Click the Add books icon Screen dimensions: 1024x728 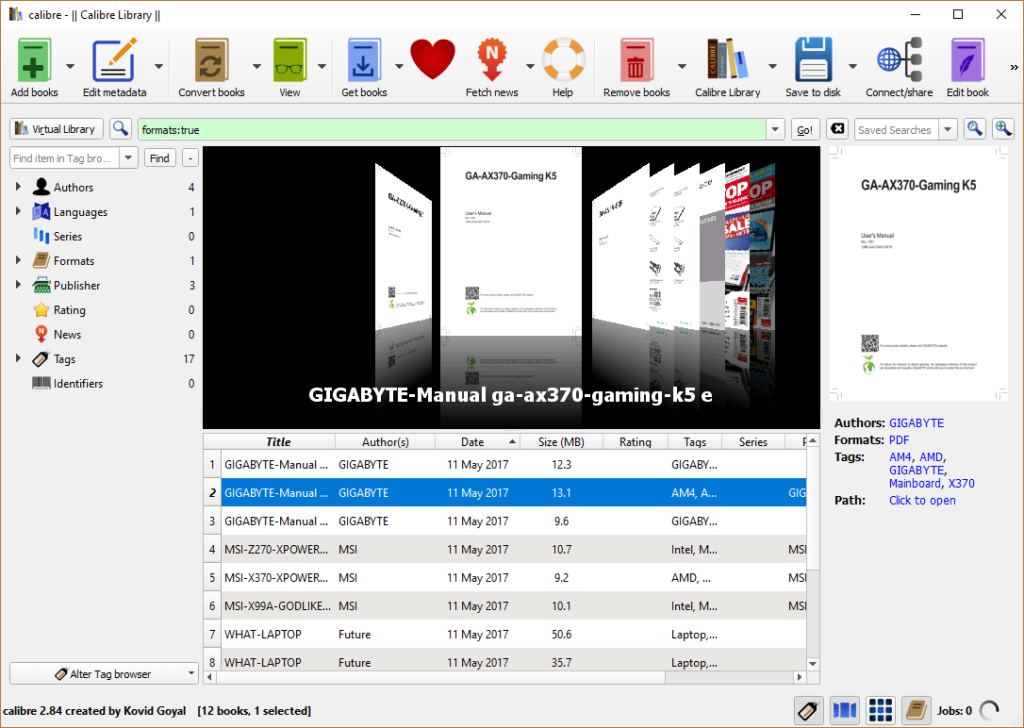click(34, 60)
